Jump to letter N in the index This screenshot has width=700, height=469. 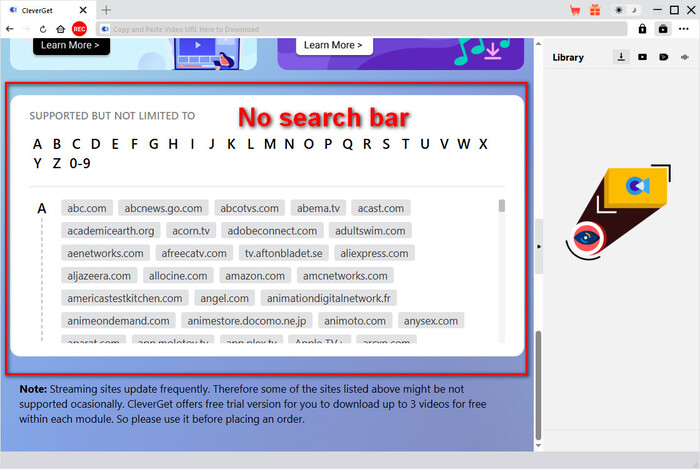click(289, 144)
